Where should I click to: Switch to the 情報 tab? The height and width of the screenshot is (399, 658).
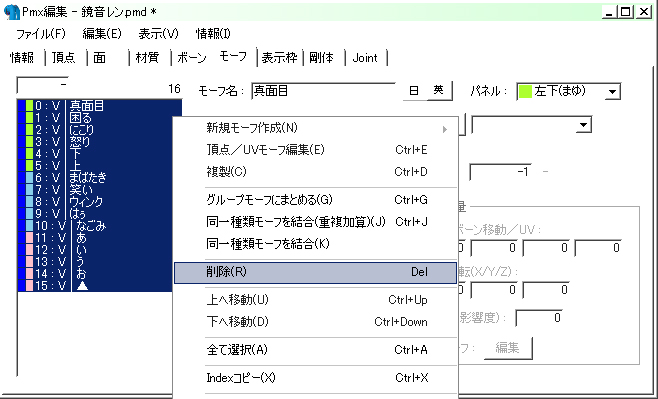22,57
